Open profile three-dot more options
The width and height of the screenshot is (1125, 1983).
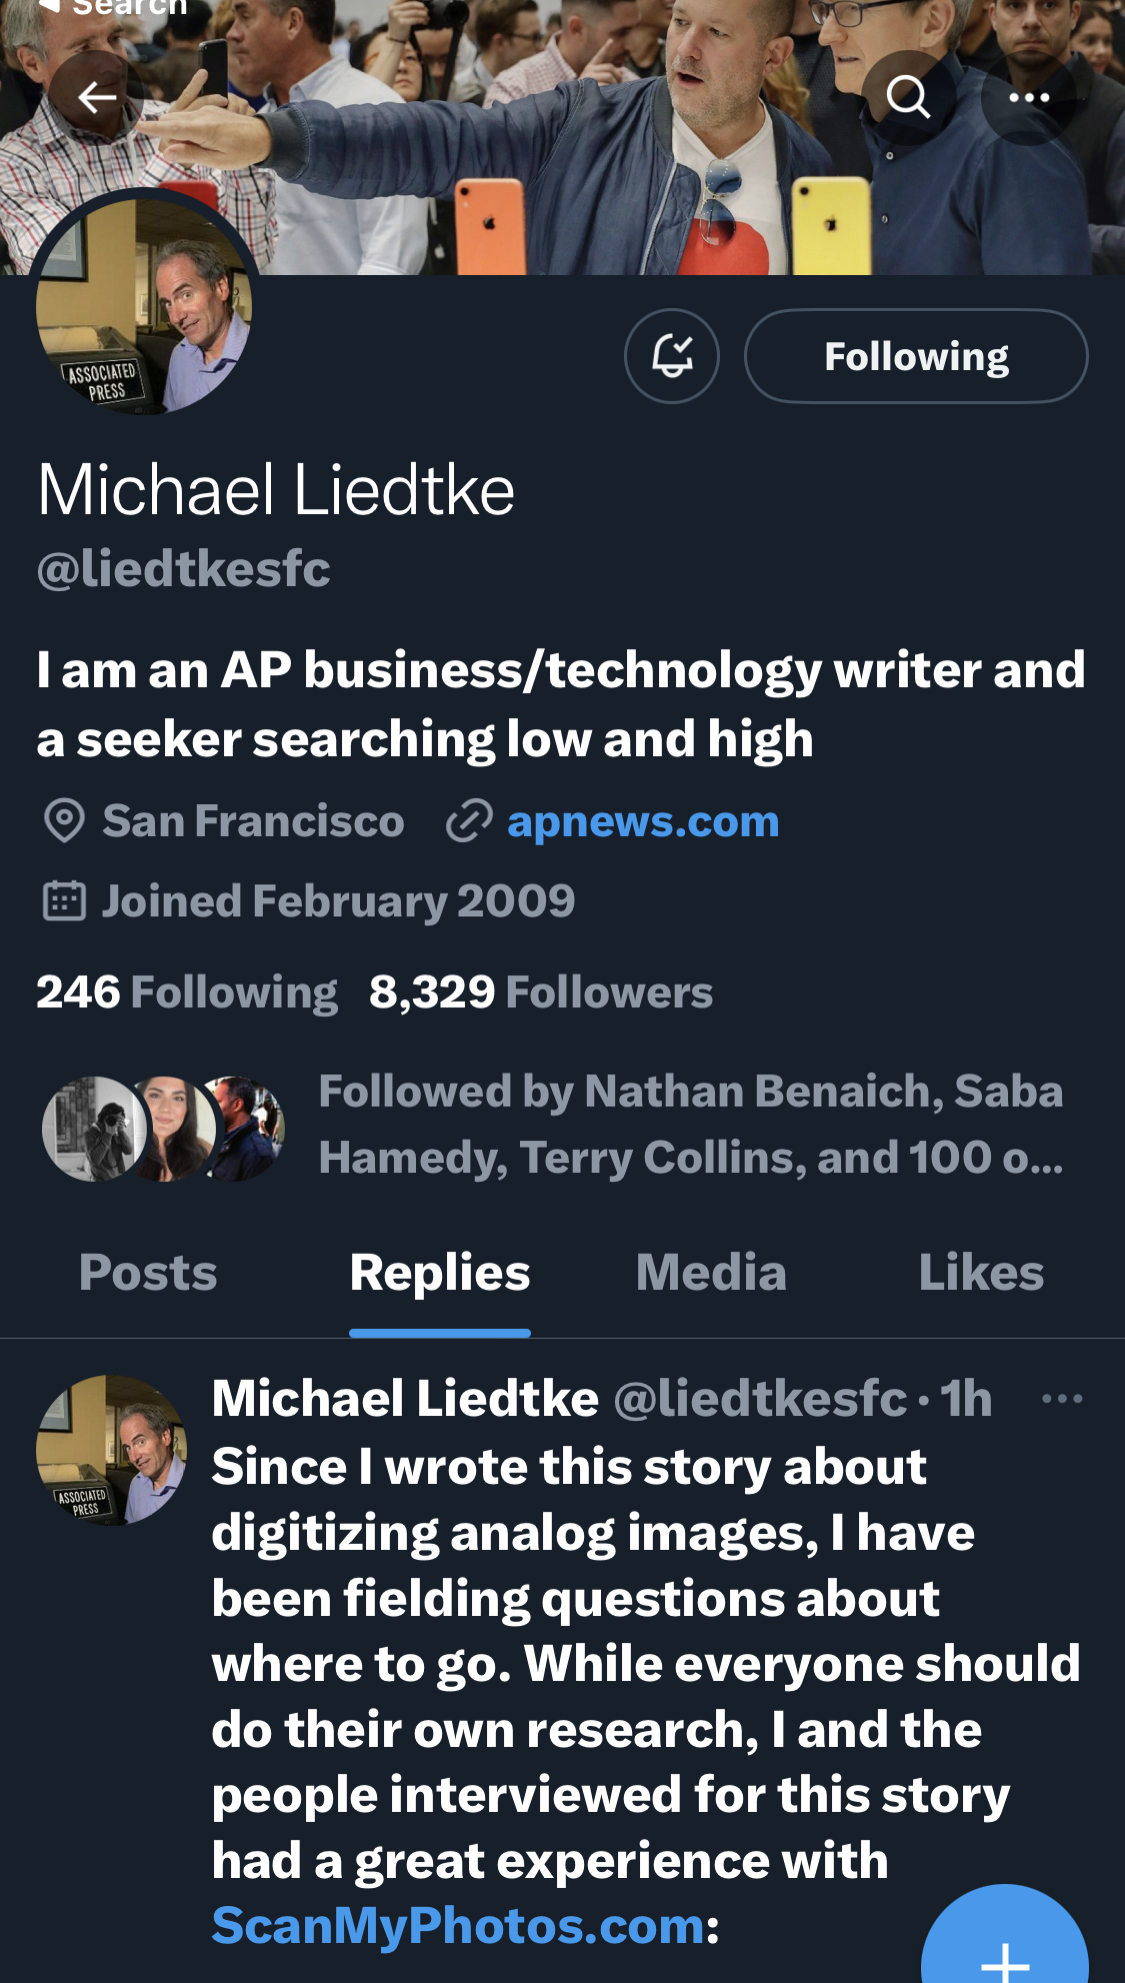(1028, 98)
